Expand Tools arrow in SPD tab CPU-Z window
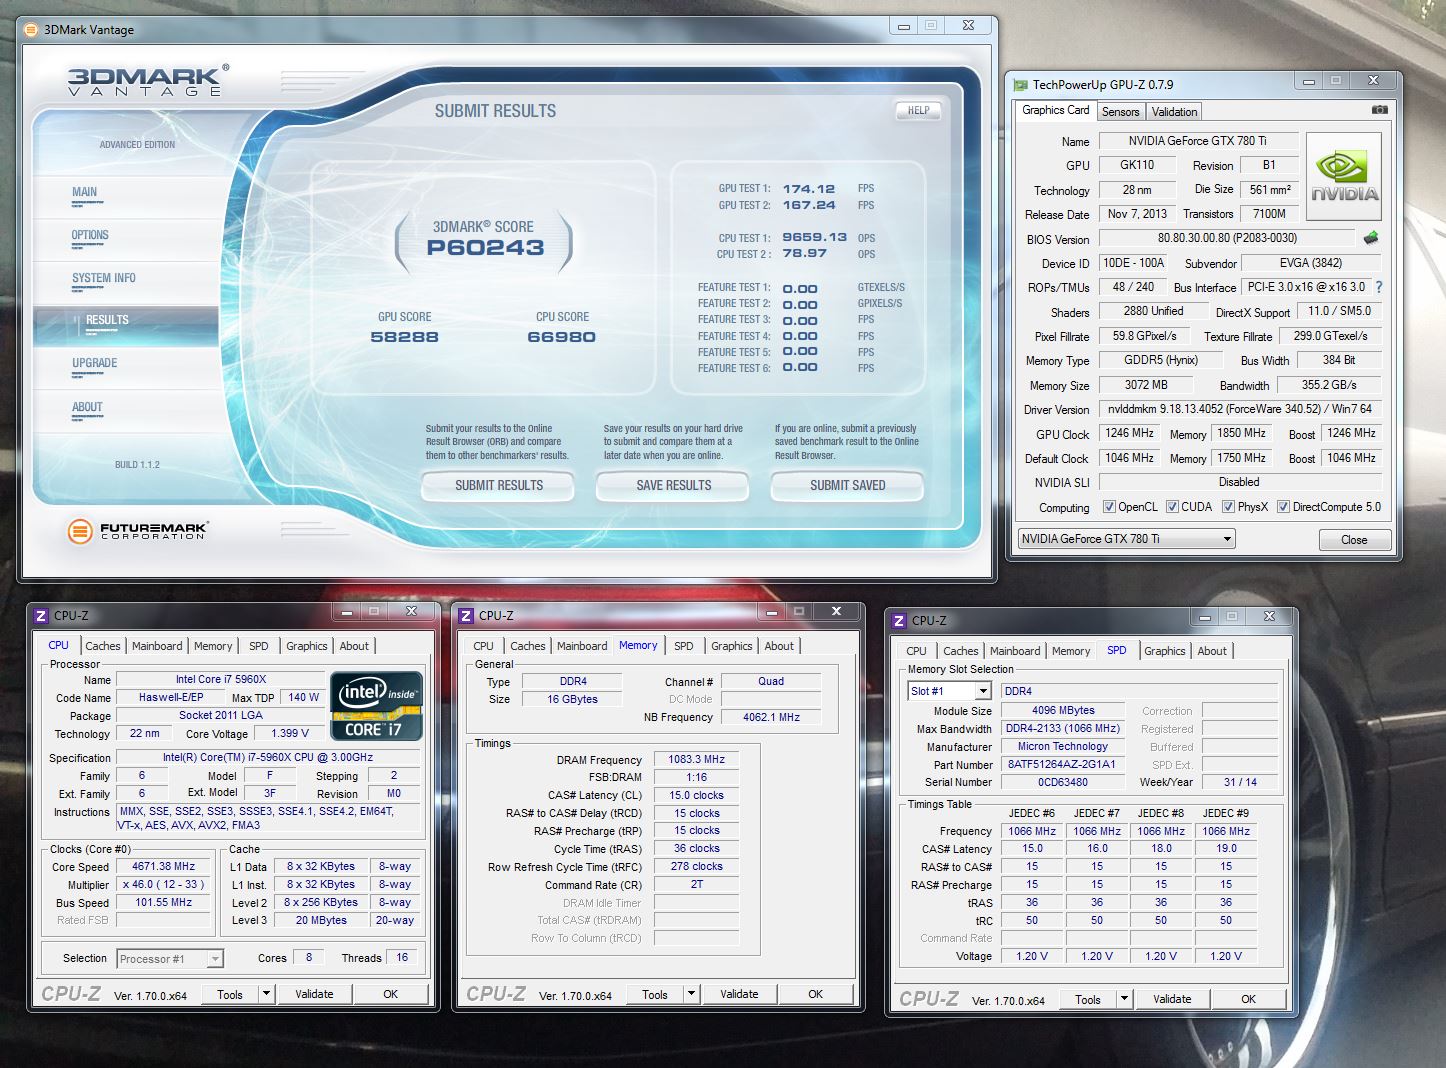This screenshot has width=1446, height=1068. pos(1124,999)
